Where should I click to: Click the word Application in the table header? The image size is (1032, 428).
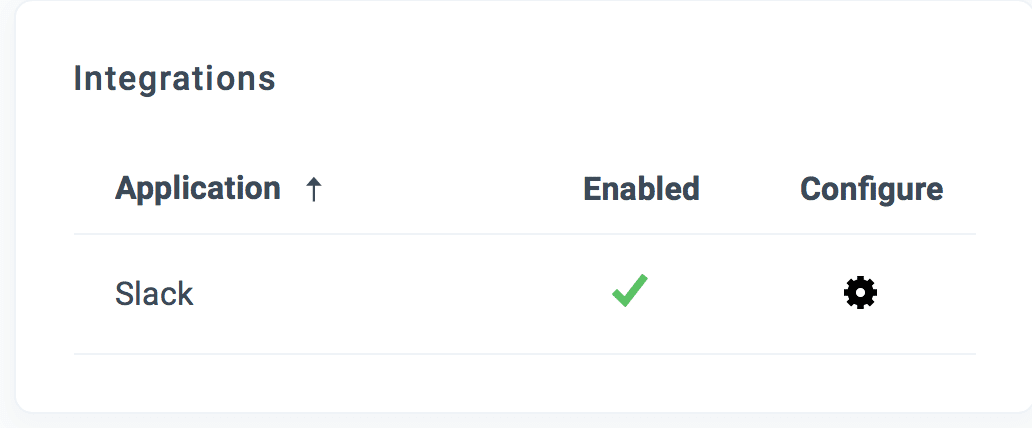[198, 188]
